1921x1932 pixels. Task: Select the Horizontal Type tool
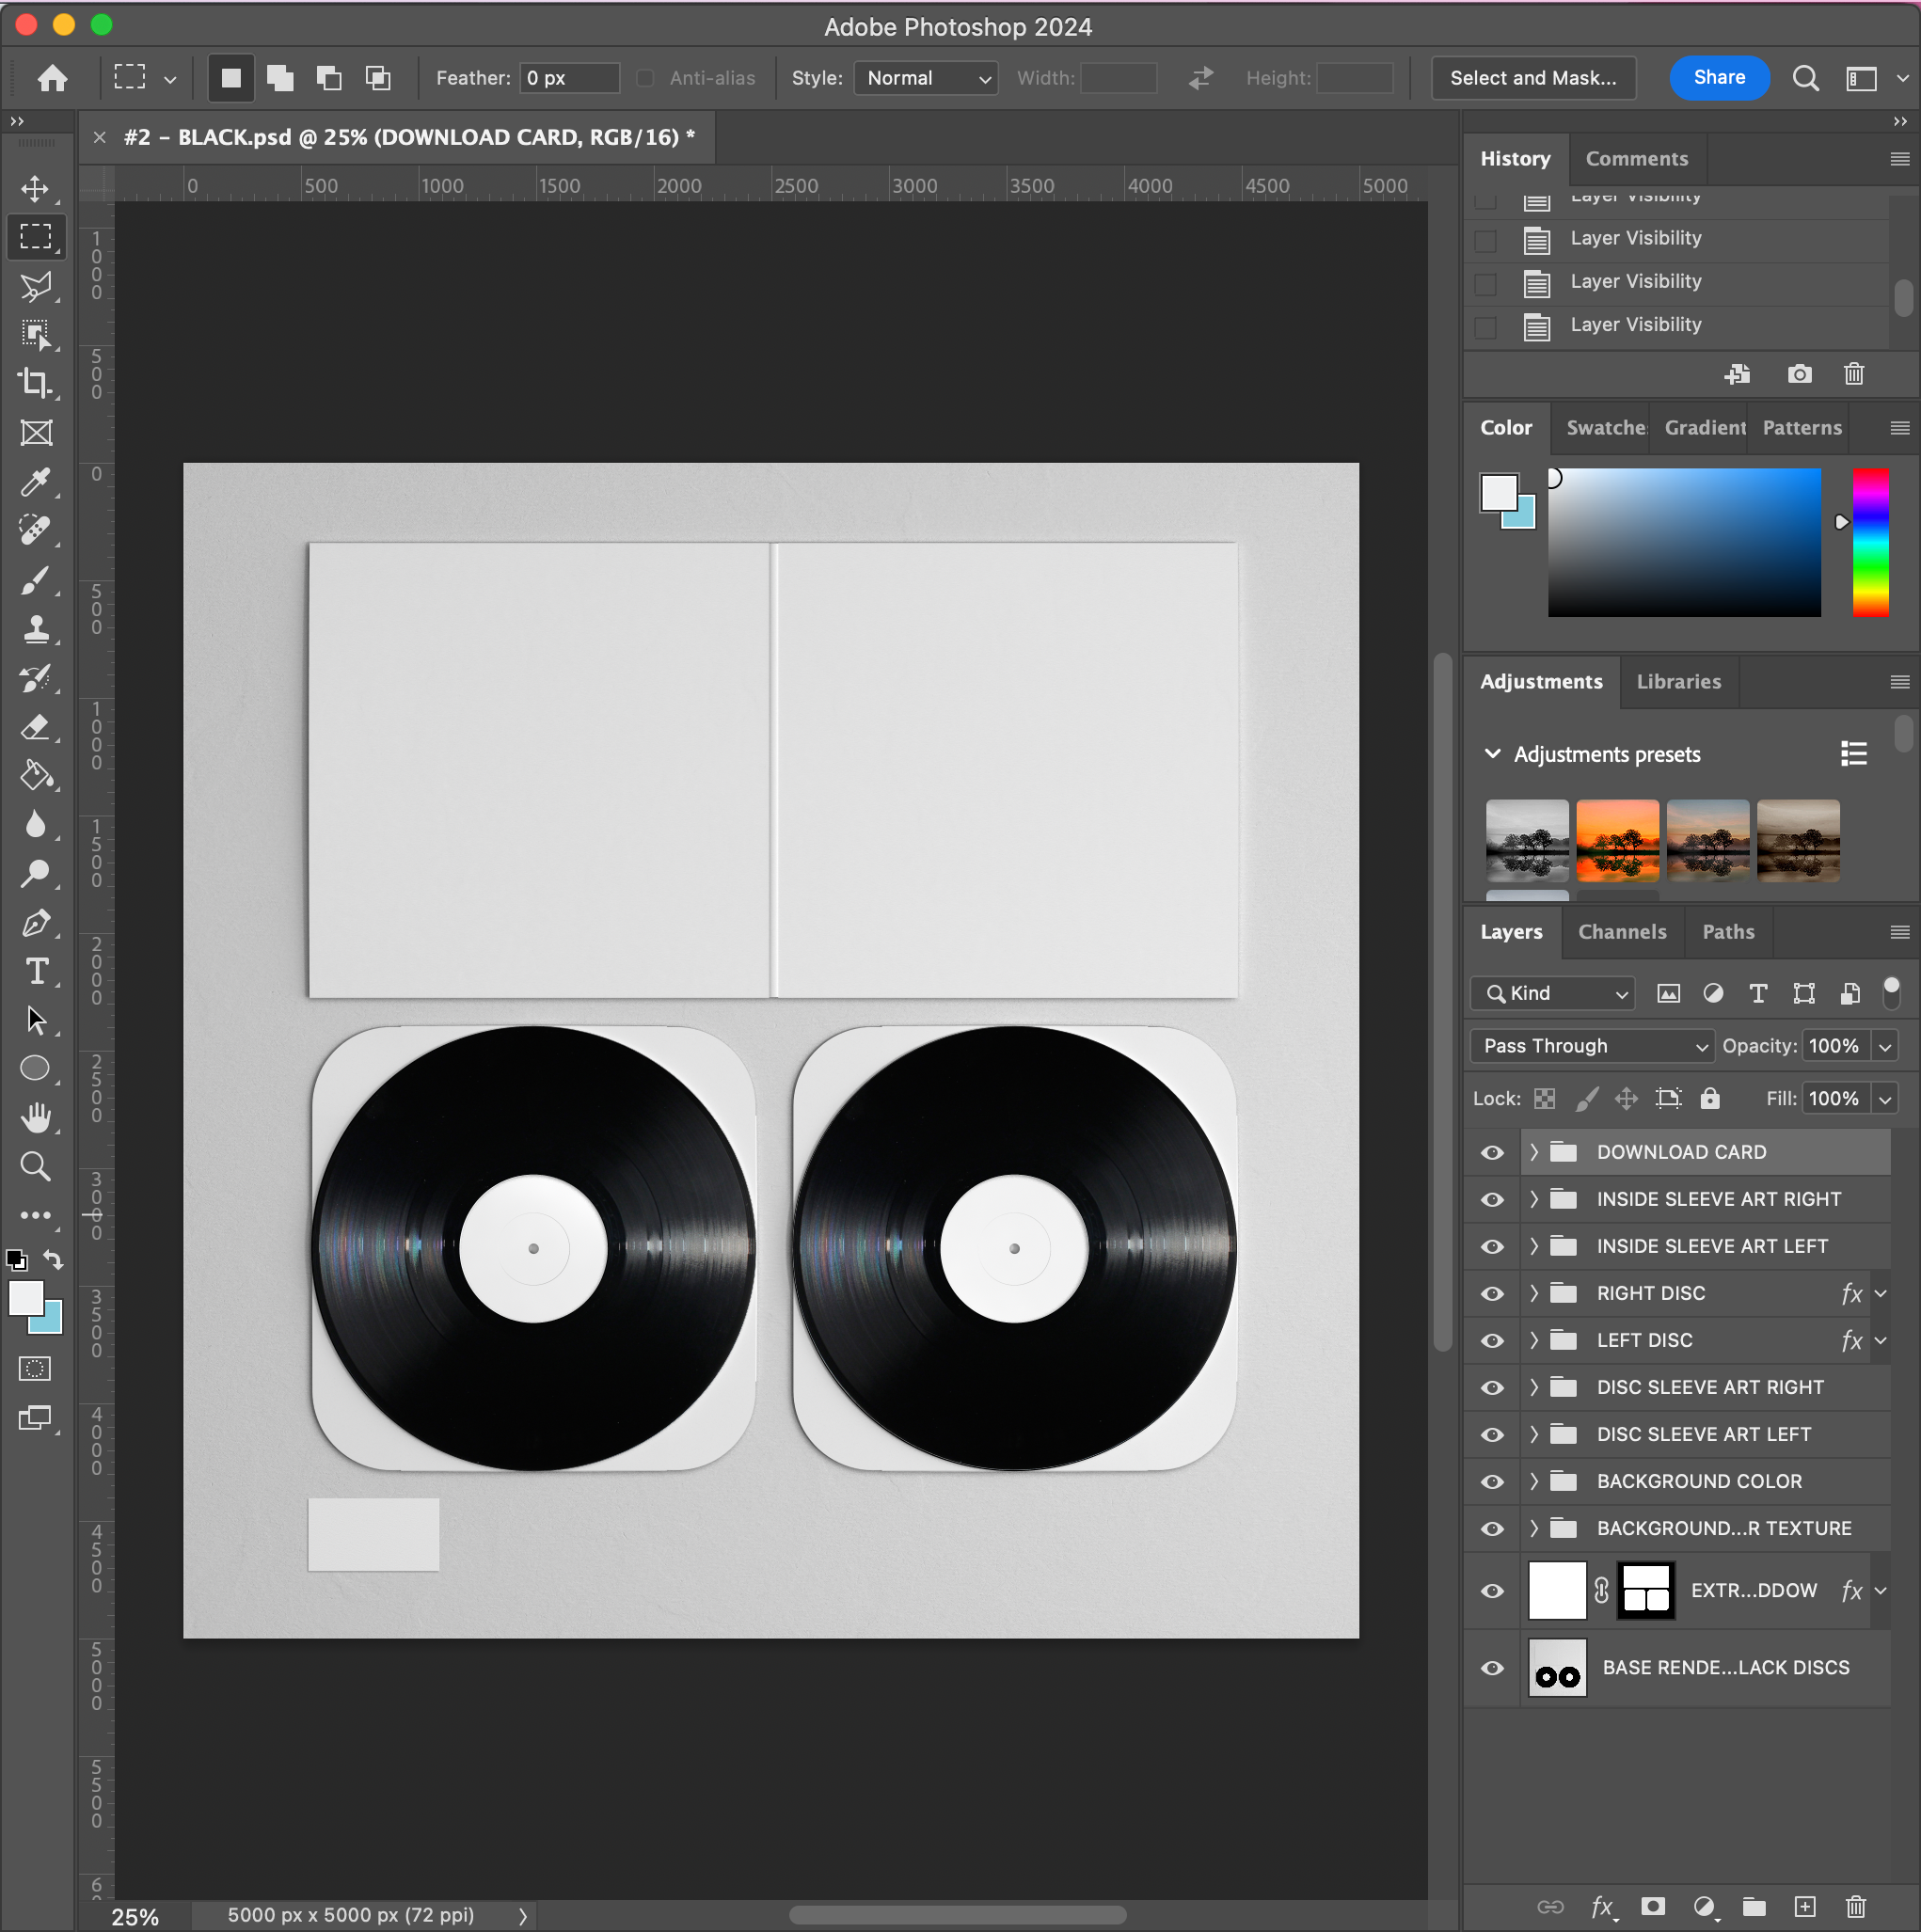(36, 972)
